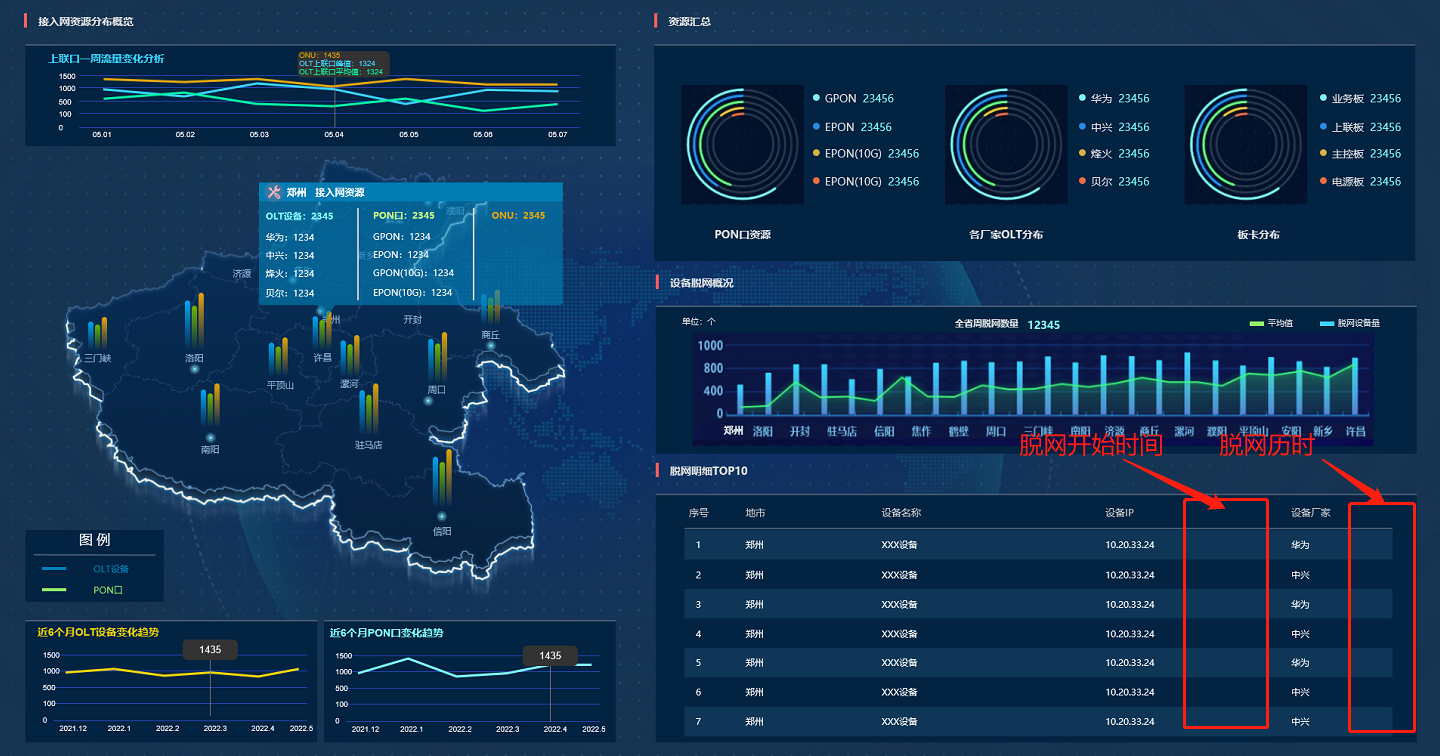Click the 设备IP column header
The width and height of the screenshot is (1440, 756).
tap(1119, 513)
